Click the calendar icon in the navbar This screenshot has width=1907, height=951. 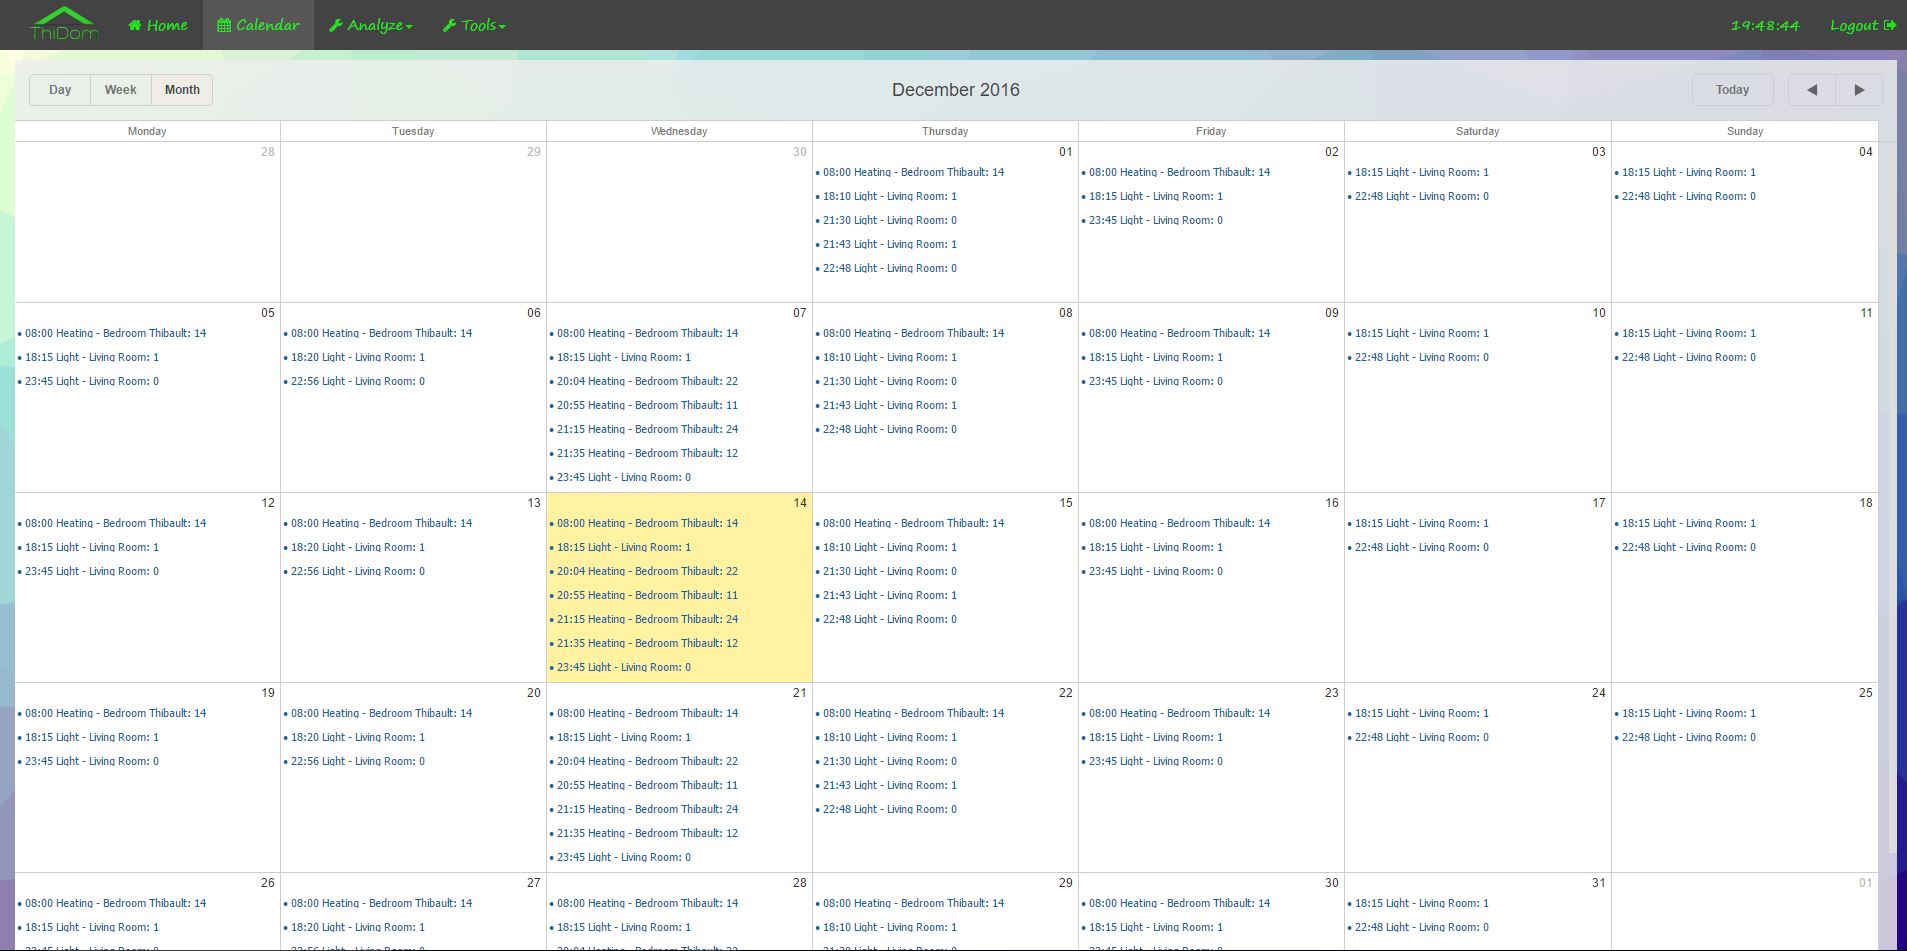tap(224, 24)
